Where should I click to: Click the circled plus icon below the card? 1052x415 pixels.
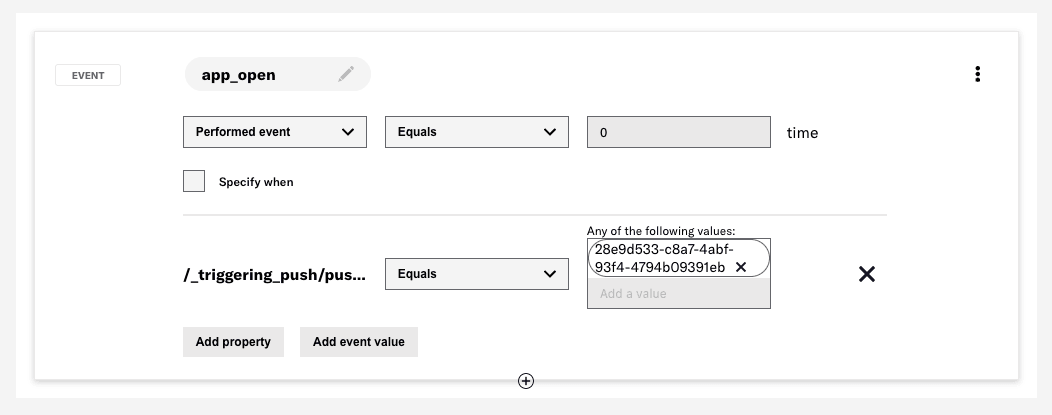(x=526, y=381)
